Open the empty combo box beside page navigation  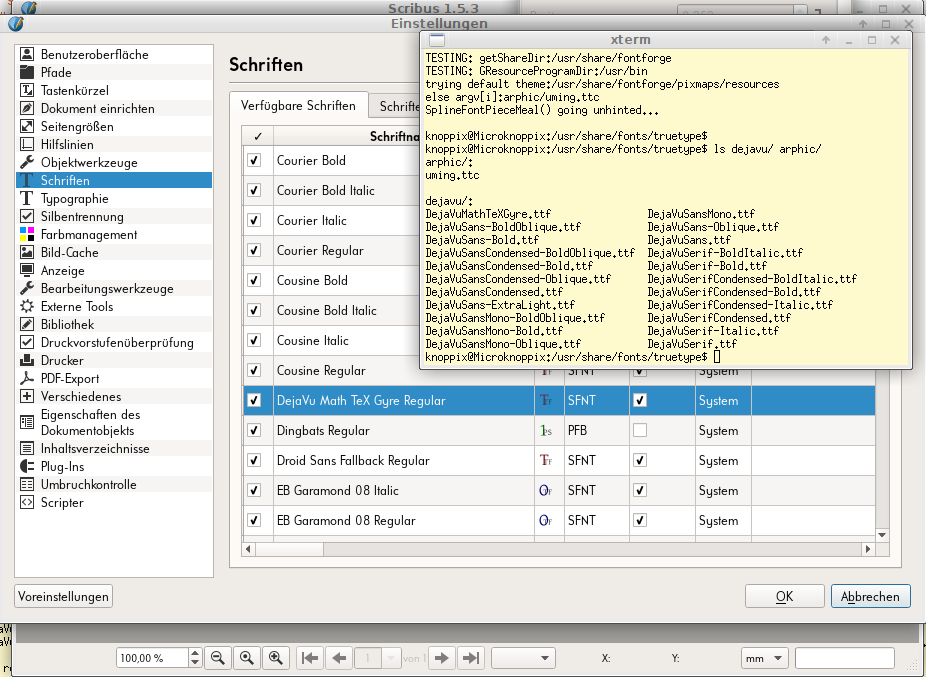[x=523, y=658]
